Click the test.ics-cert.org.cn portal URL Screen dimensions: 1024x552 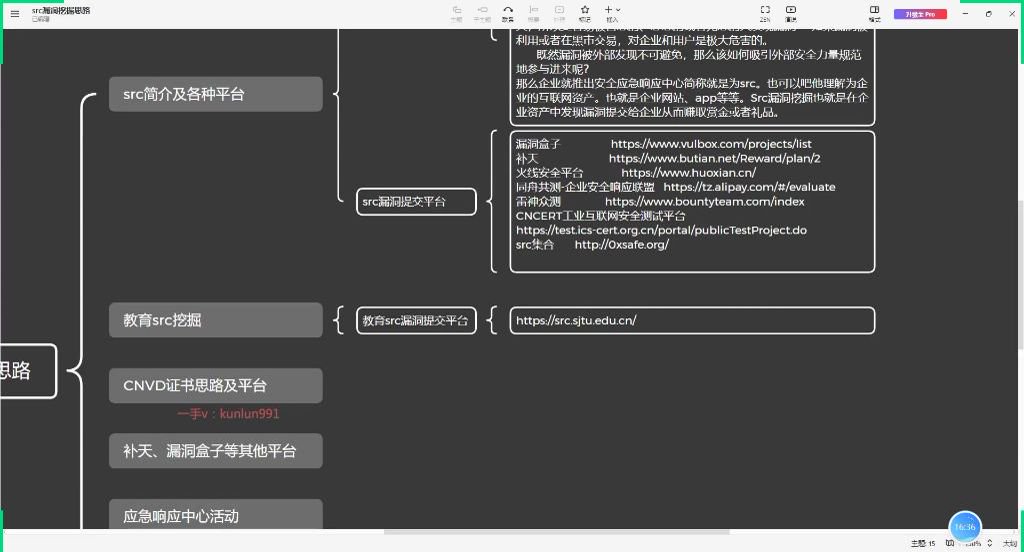point(661,230)
